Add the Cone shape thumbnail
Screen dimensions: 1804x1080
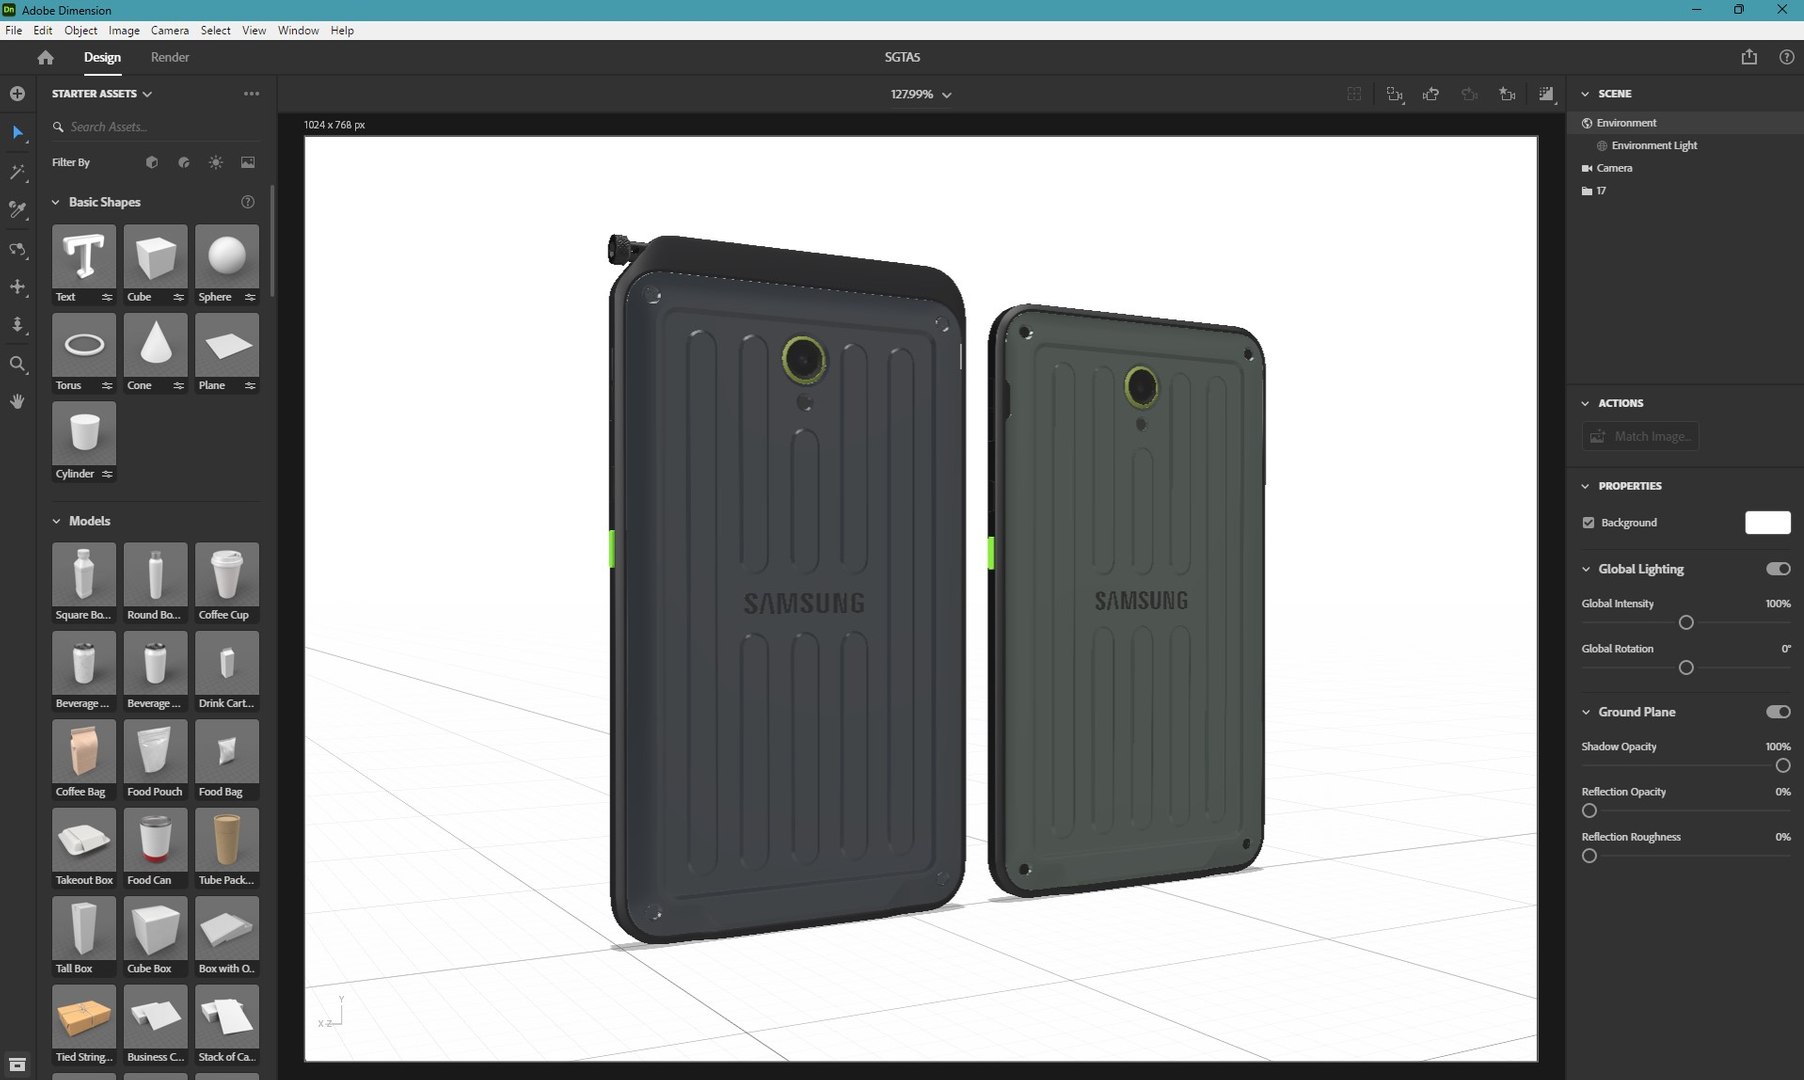155,345
